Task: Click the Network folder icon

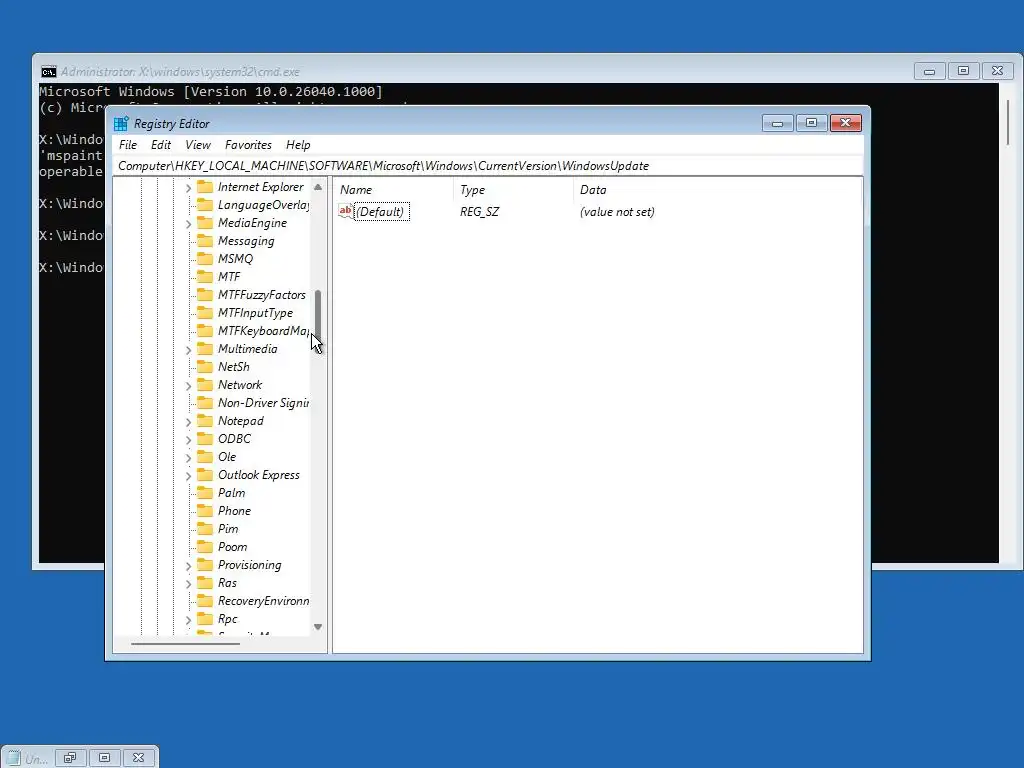Action: 205,385
